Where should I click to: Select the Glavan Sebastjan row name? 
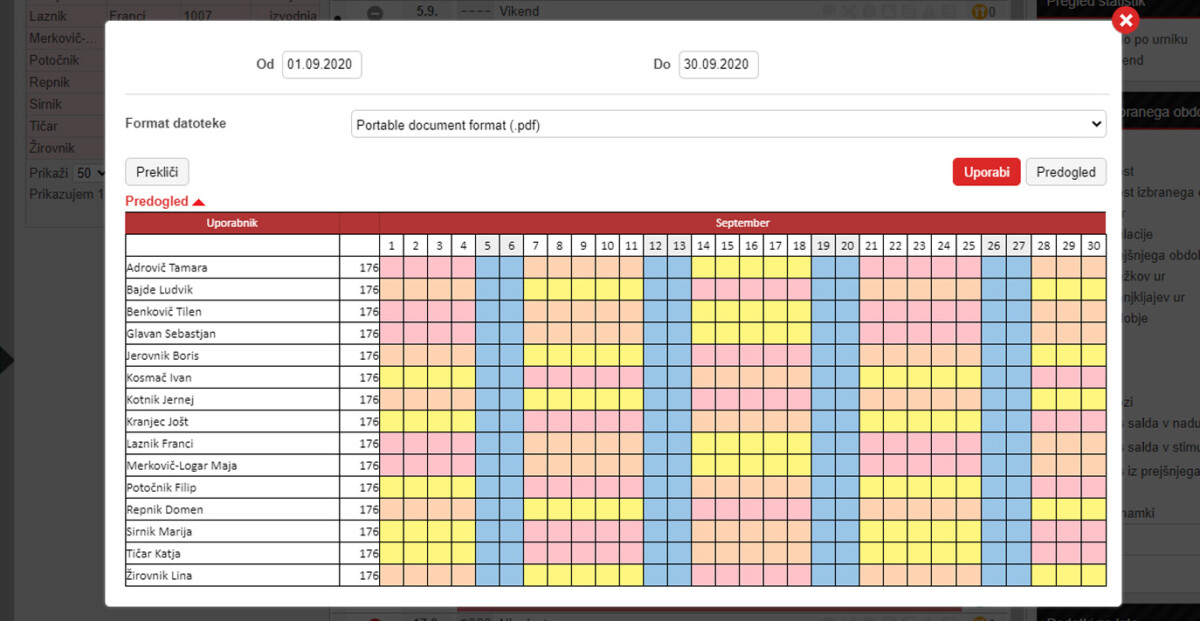click(171, 334)
